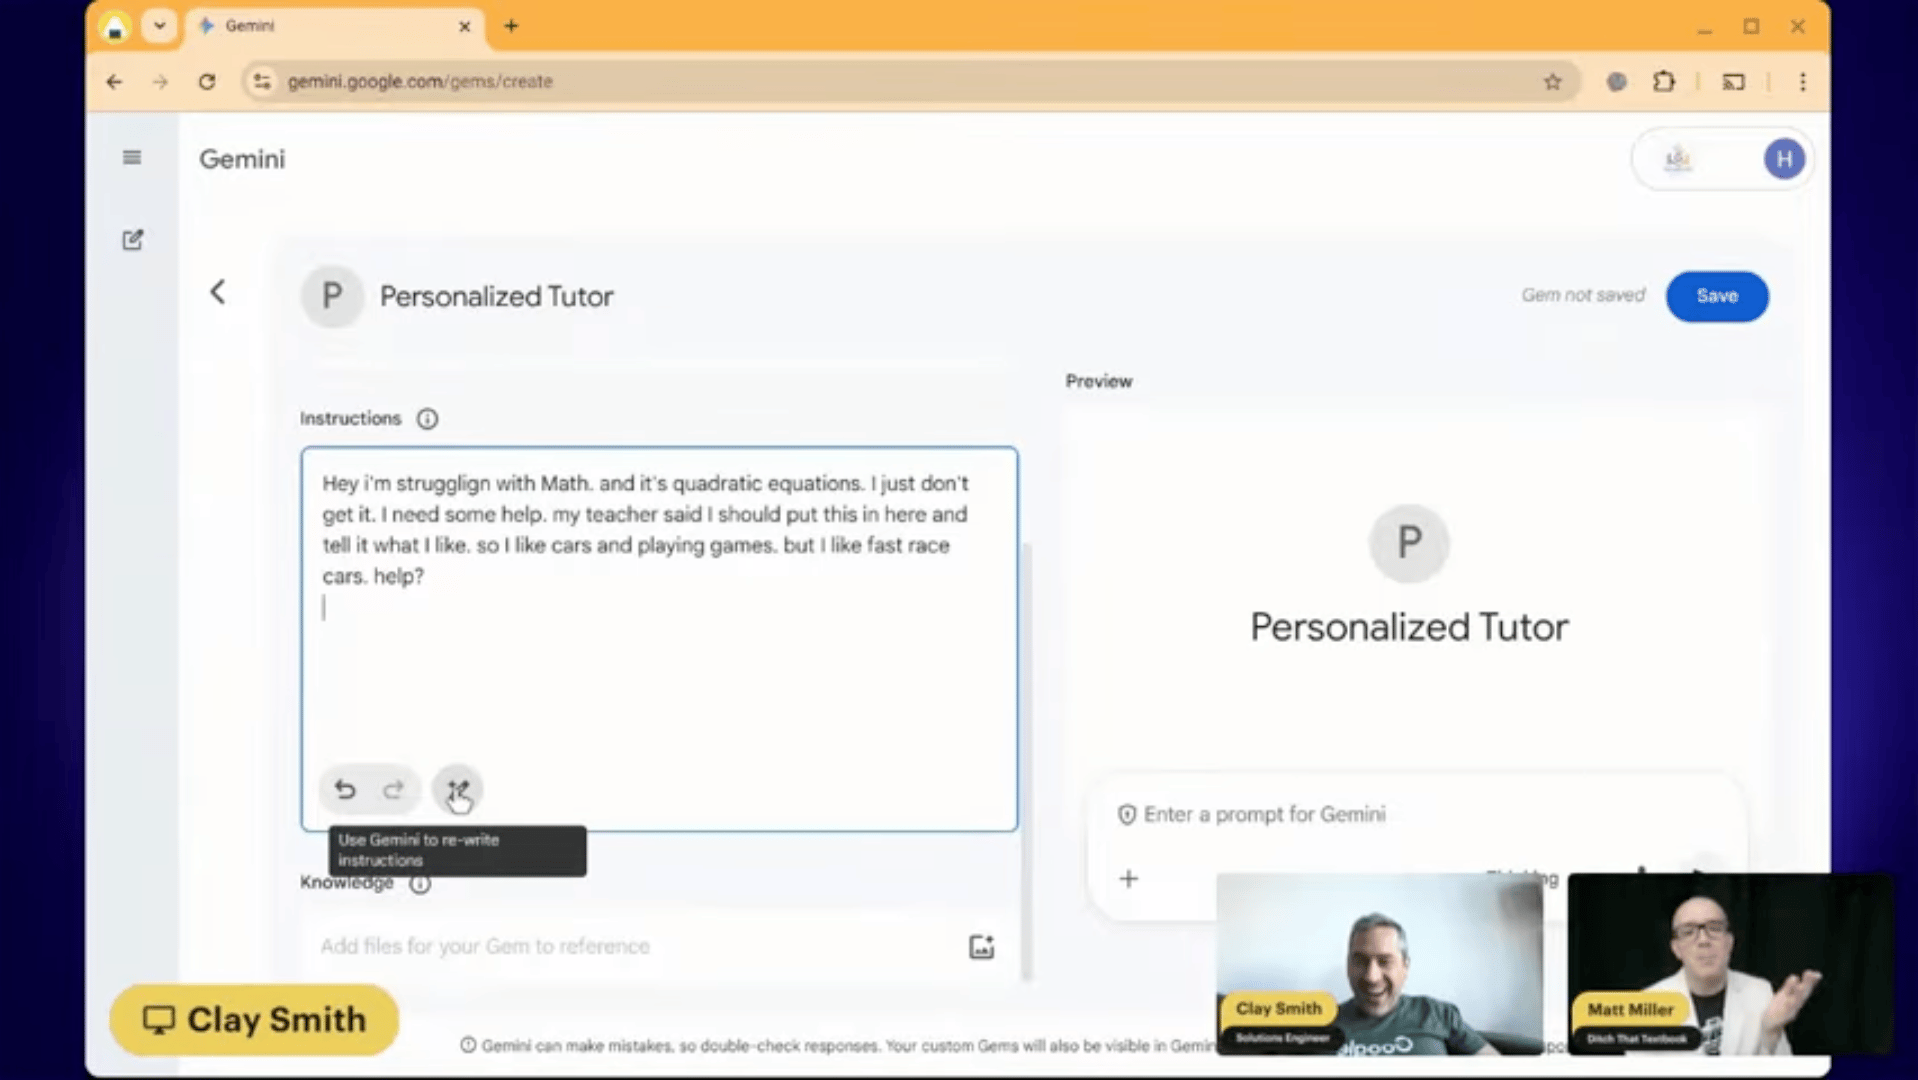1918x1080 pixels.
Task: Use Gemini to re-write instructions
Action: coord(457,790)
